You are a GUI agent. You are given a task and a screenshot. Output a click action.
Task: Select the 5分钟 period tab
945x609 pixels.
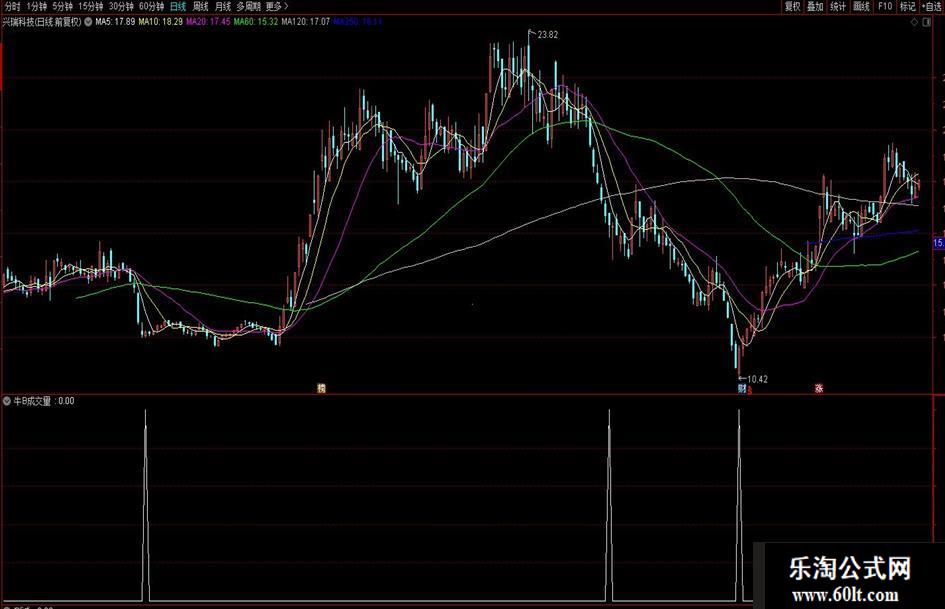point(62,7)
